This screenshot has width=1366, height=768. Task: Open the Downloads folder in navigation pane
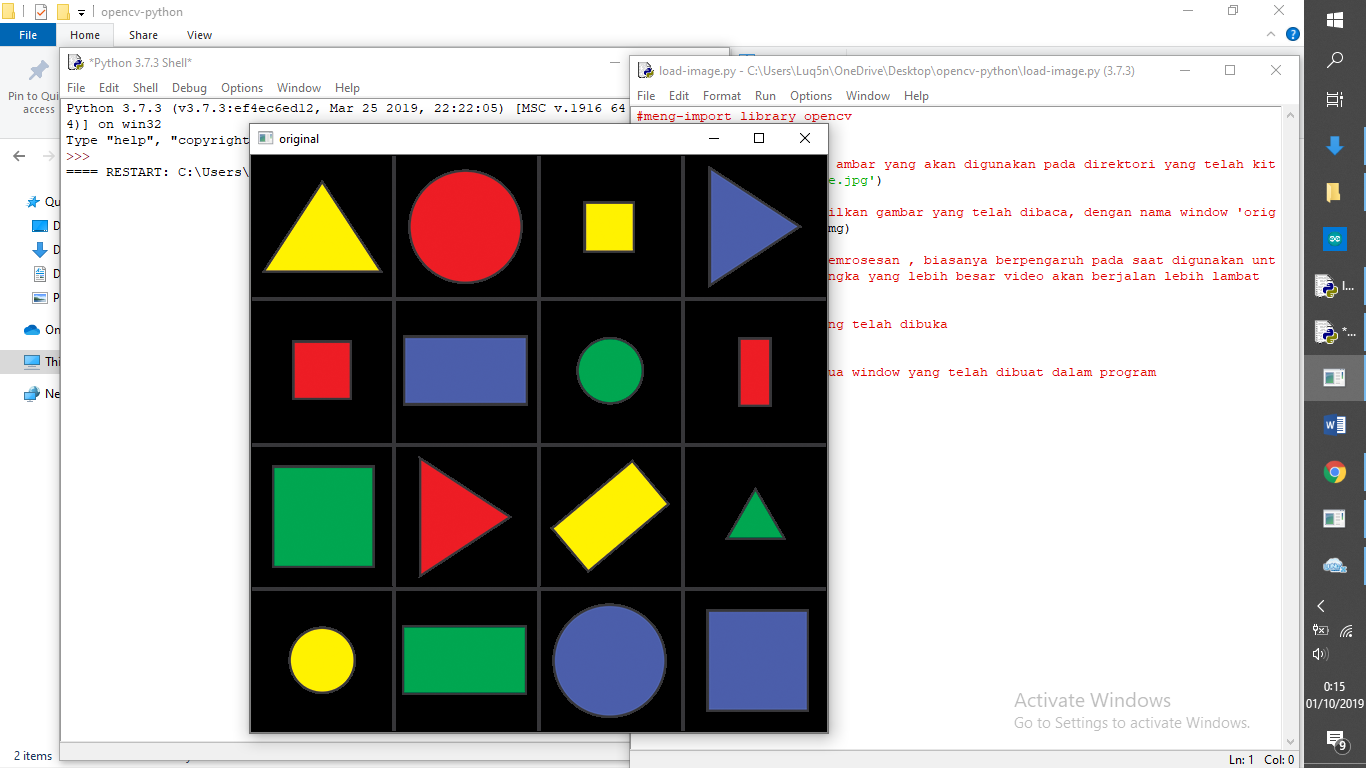click(40, 250)
